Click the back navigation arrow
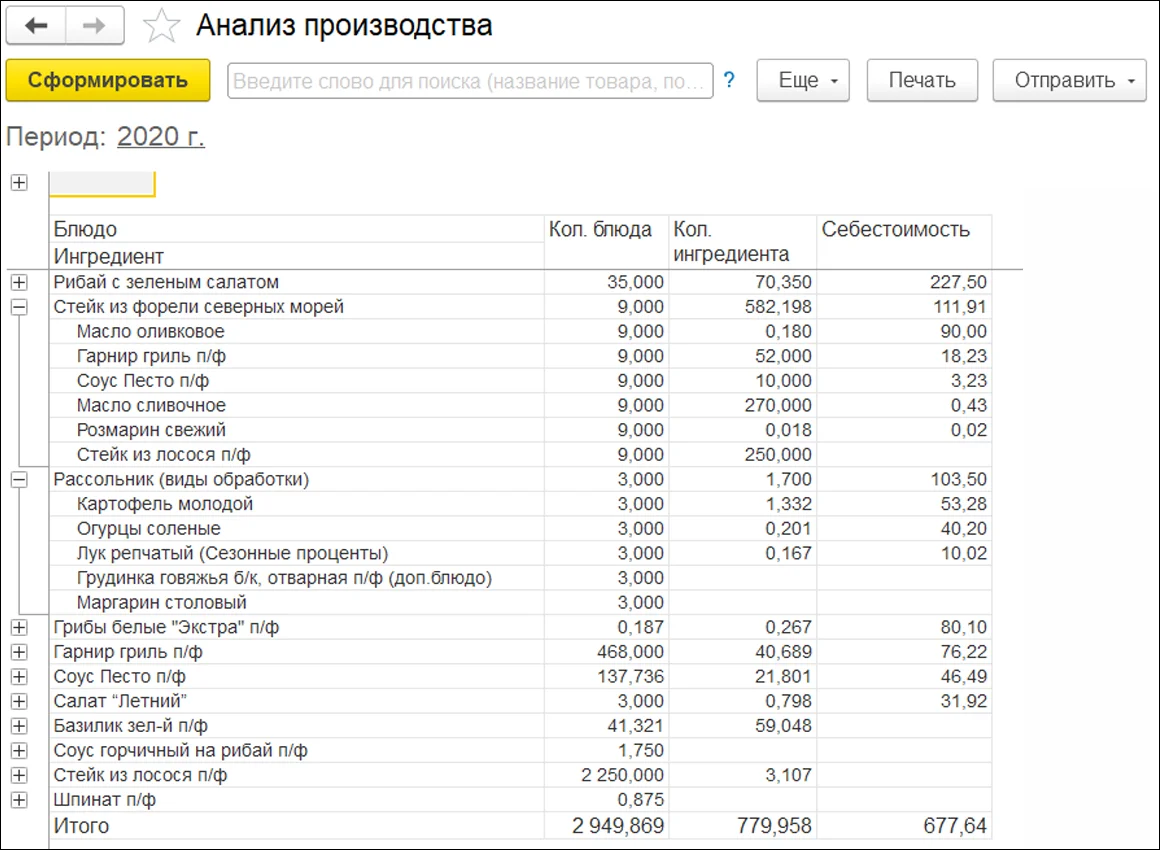The image size is (1160, 850). [x=36, y=26]
